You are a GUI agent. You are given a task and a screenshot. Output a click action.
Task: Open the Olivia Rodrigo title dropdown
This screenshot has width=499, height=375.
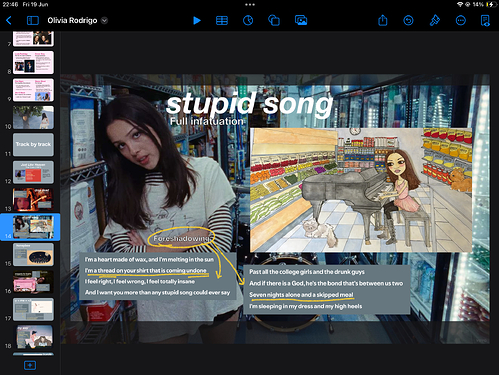(104, 20)
